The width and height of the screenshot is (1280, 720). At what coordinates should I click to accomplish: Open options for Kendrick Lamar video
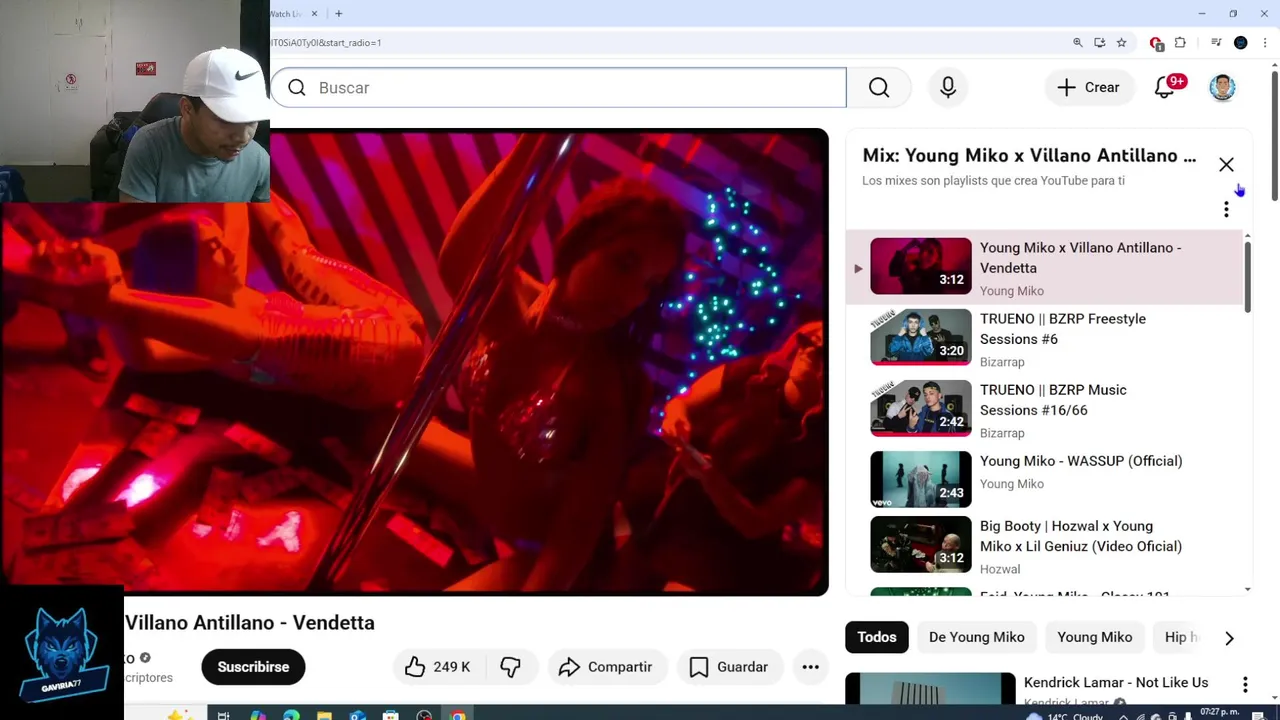[1245, 684]
